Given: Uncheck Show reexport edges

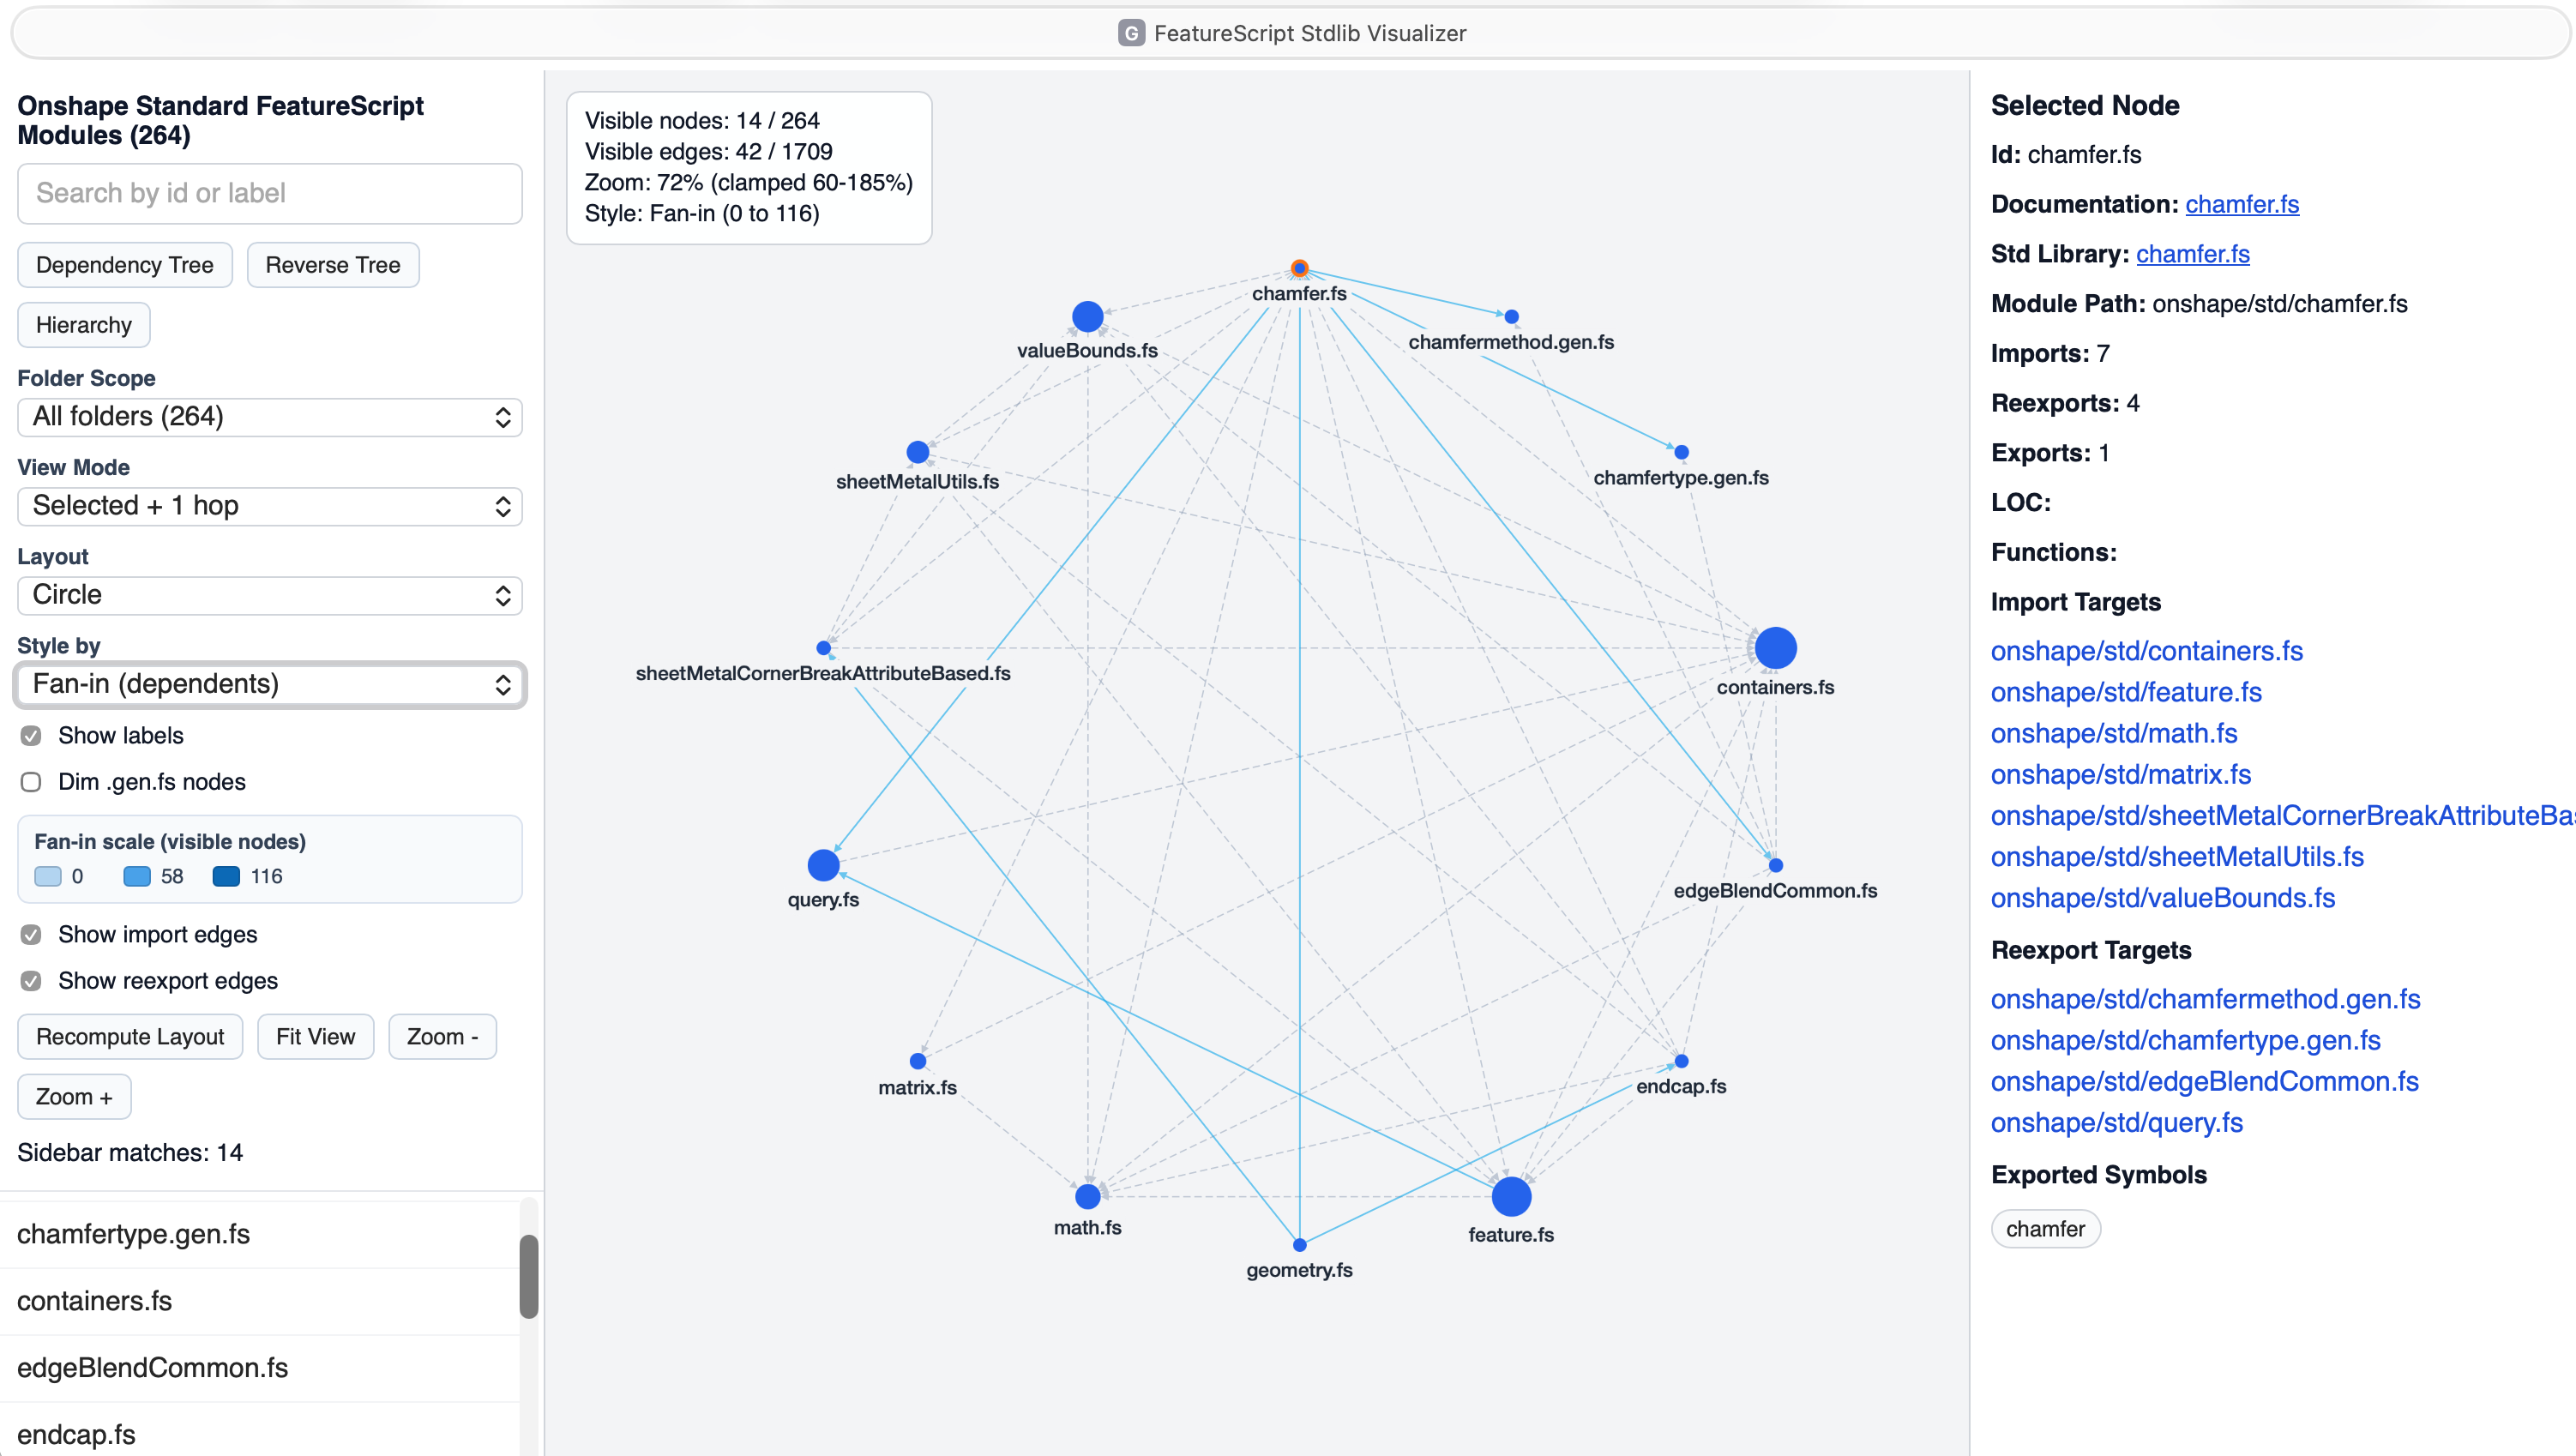Looking at the screenshot, I should pos(31,981).
